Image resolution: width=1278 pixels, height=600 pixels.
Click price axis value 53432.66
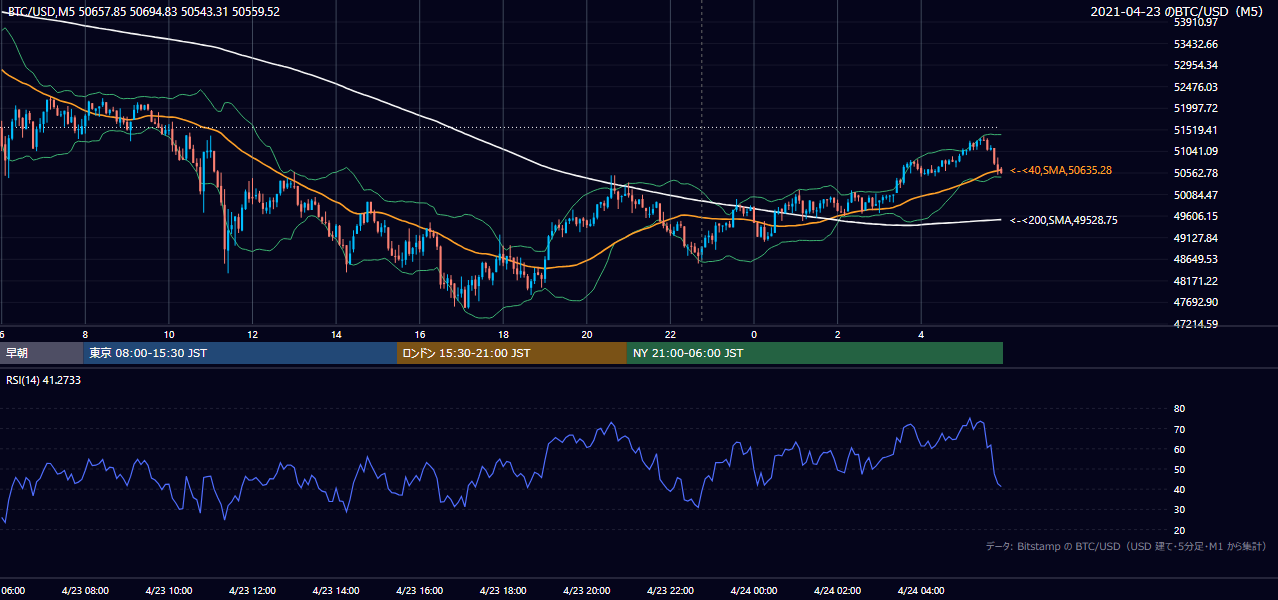point(1195,44)
